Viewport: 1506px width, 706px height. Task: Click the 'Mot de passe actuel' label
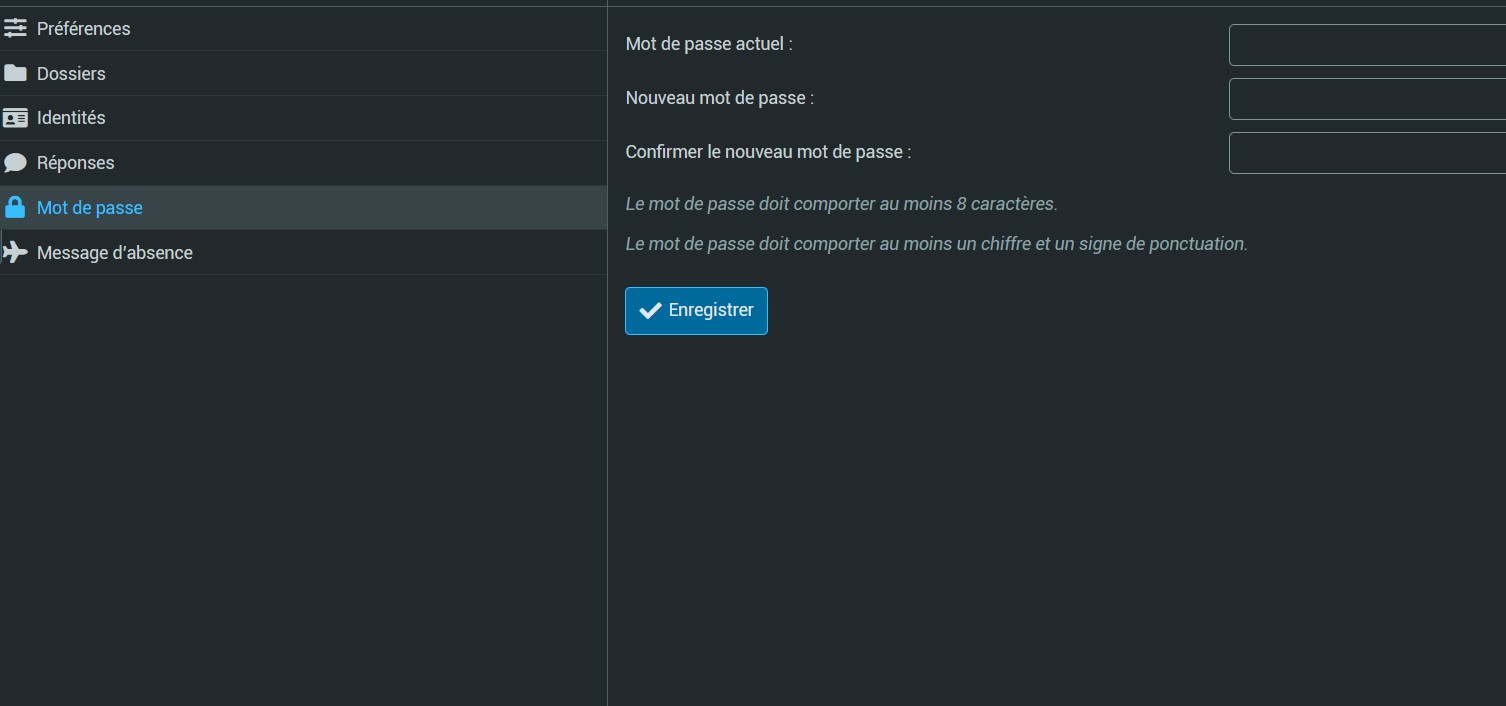pyautogui.click(x=709, y=44)
